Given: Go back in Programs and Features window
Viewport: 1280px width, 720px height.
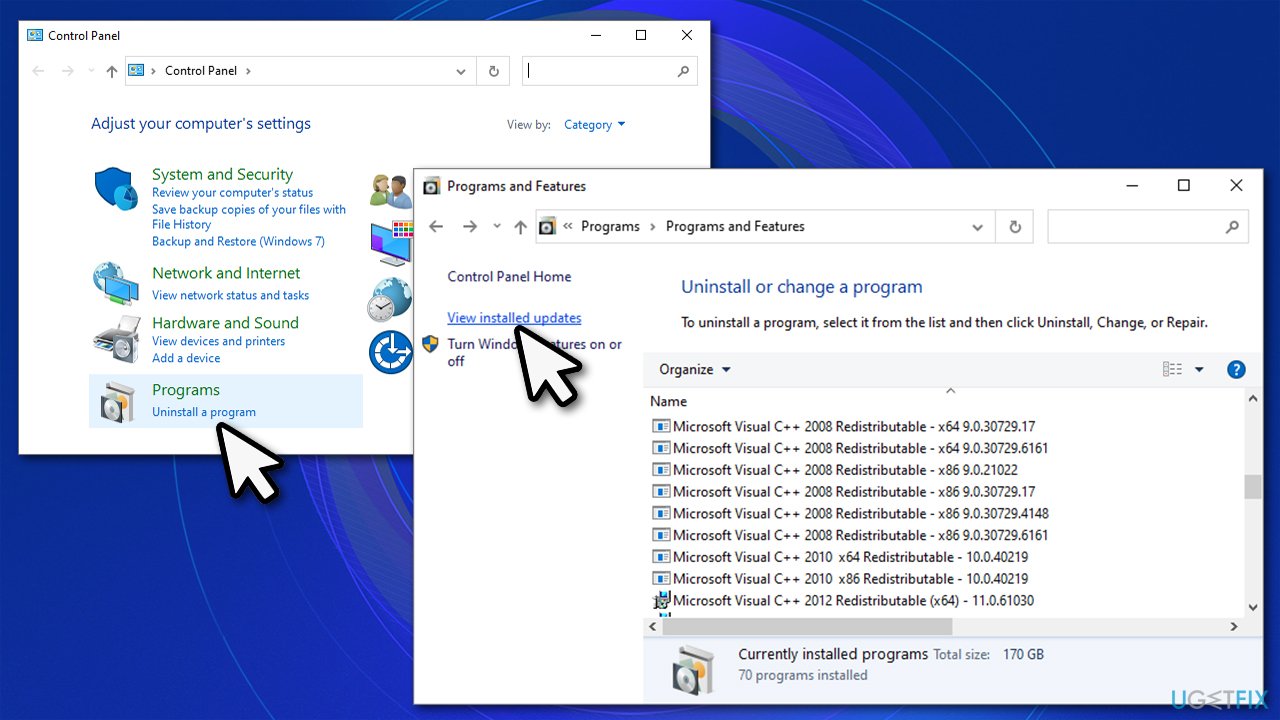Looking at the screenshot, I should tap(436, 227).
